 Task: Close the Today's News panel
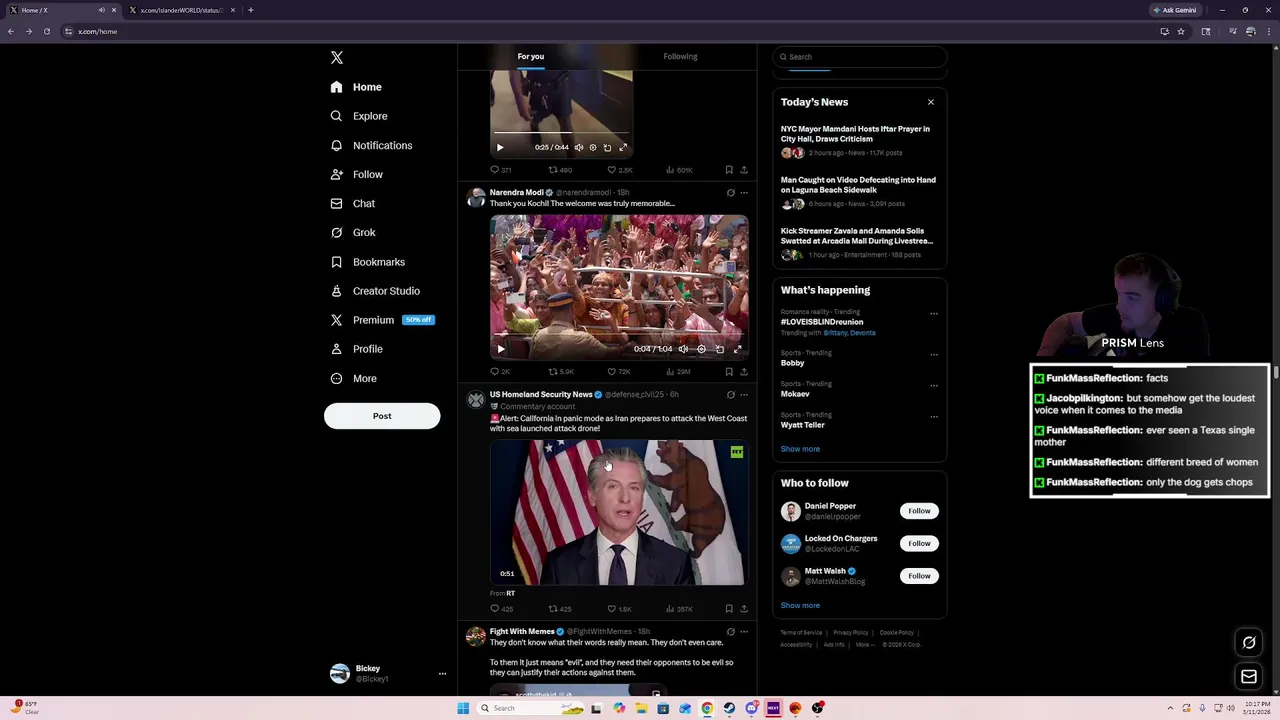click(931, 102)
